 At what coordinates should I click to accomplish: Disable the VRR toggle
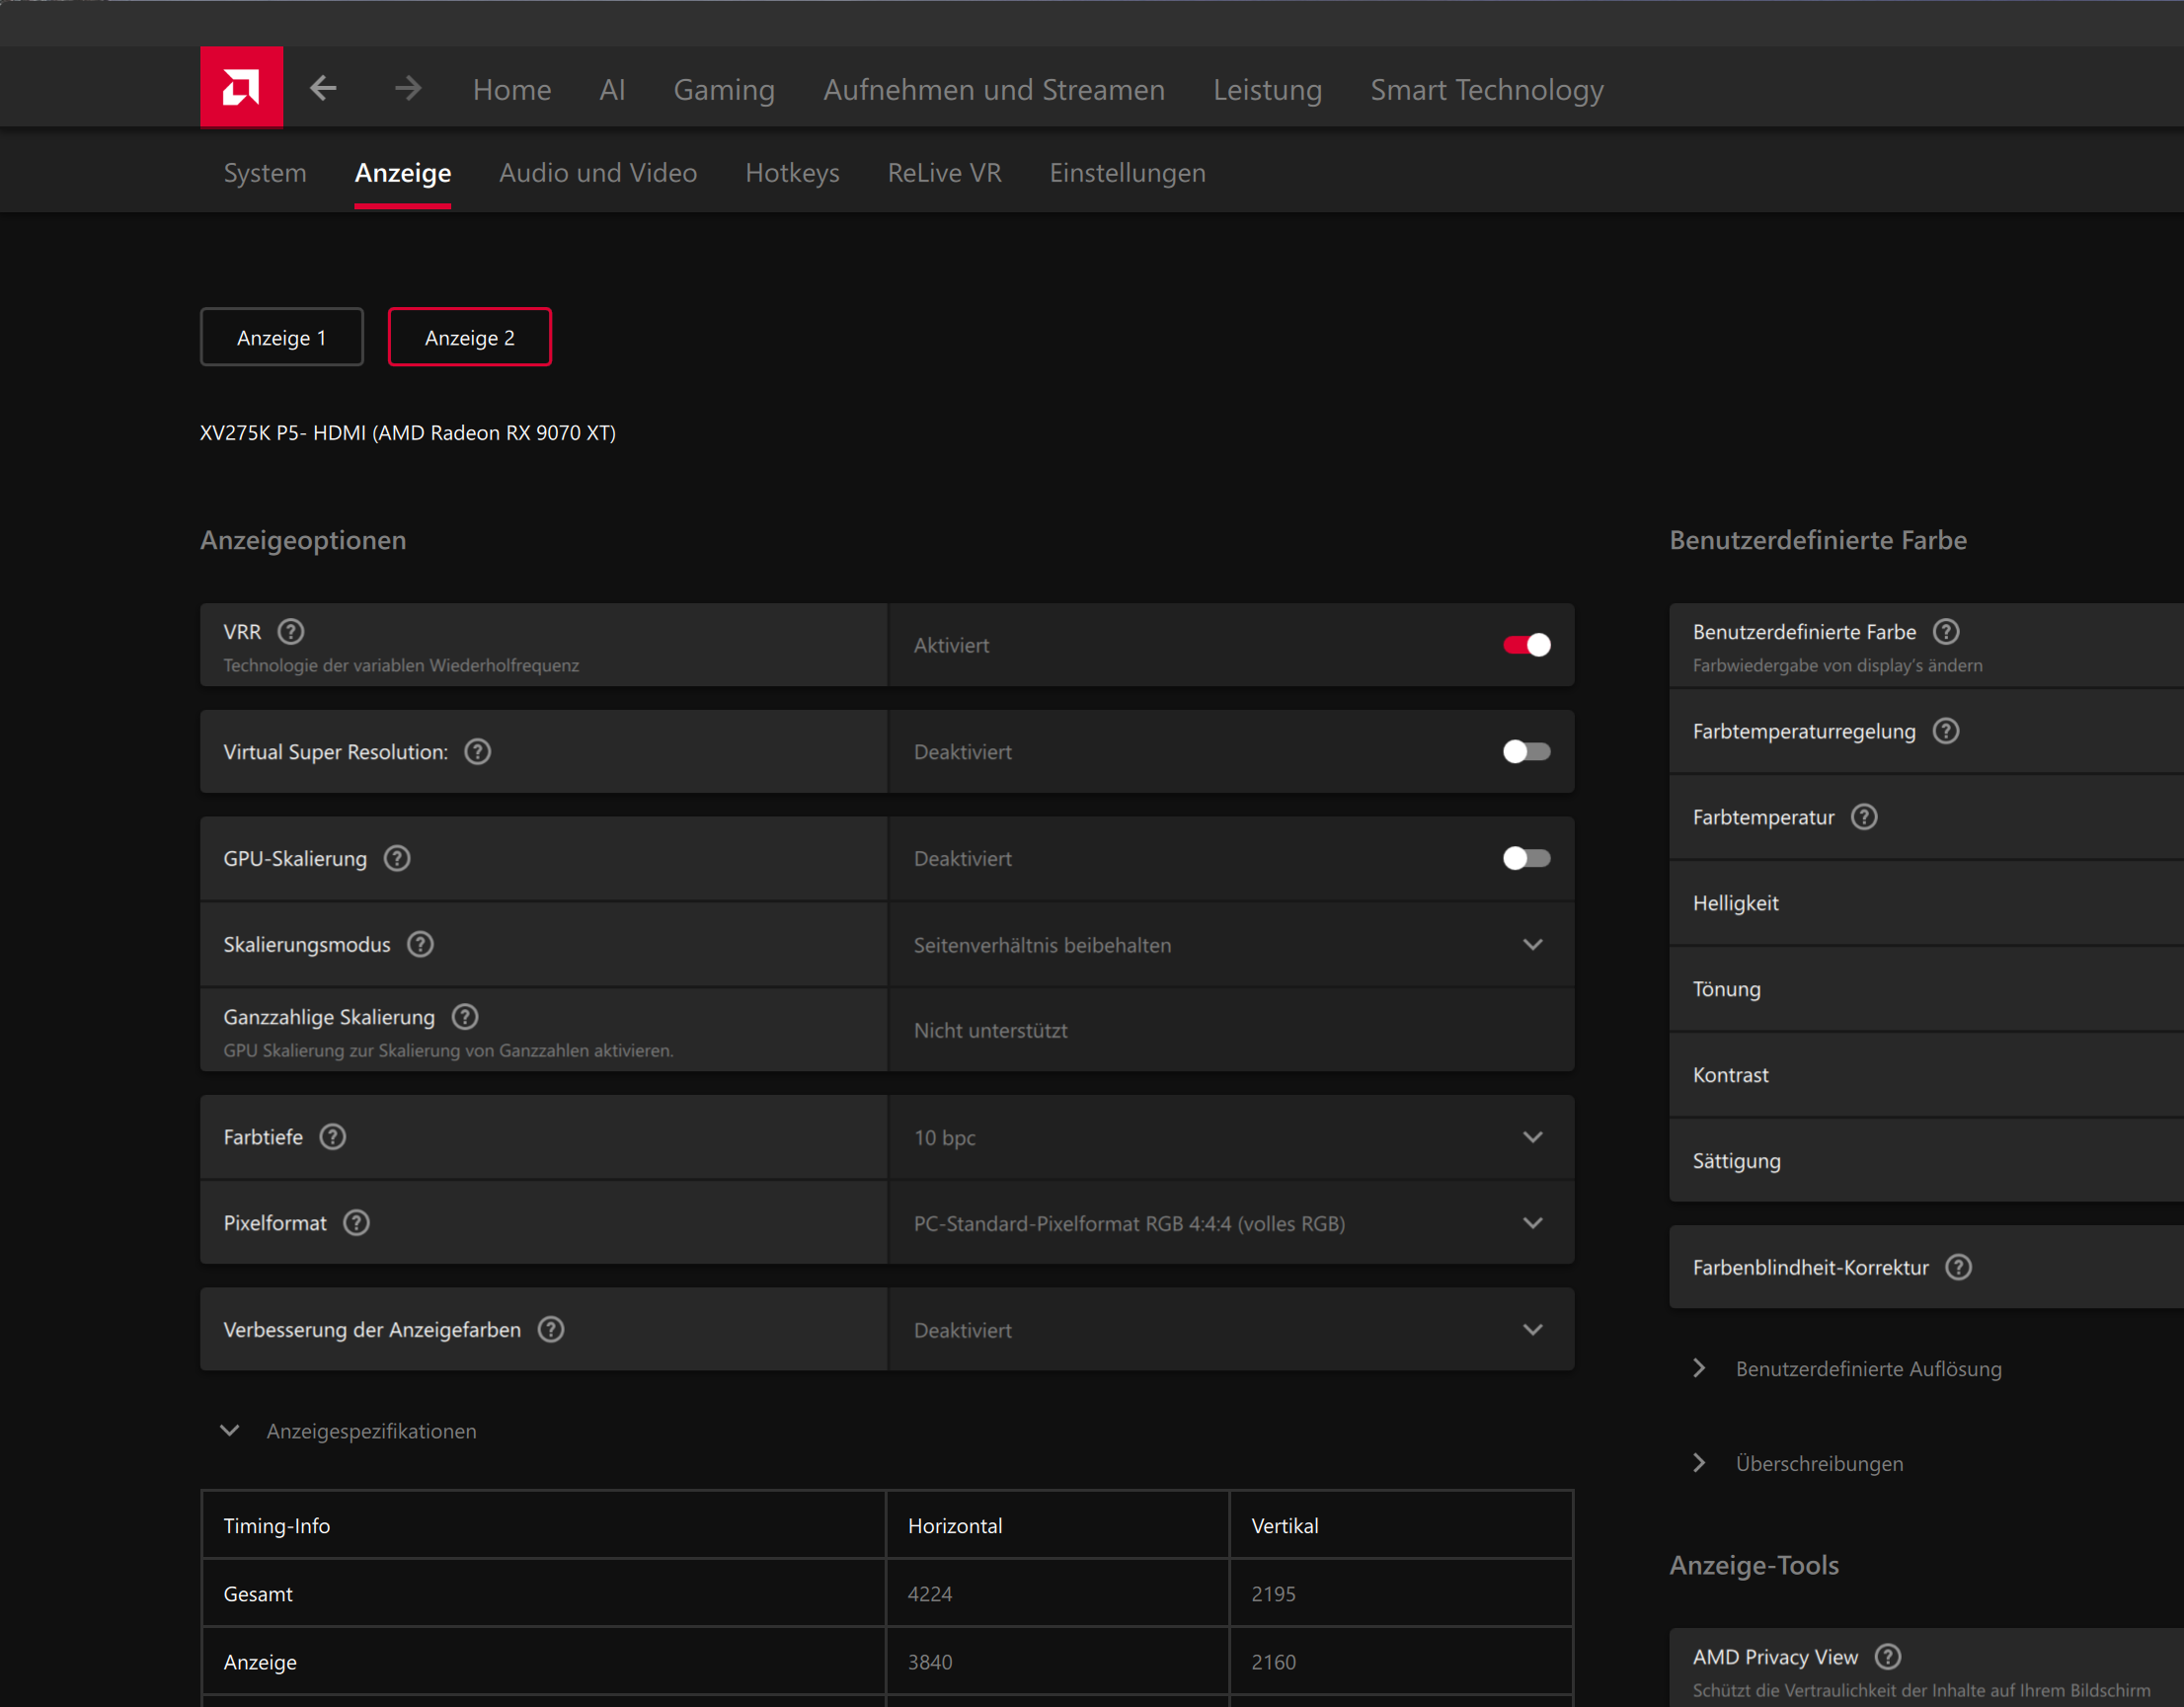[x=1526, y=645]
